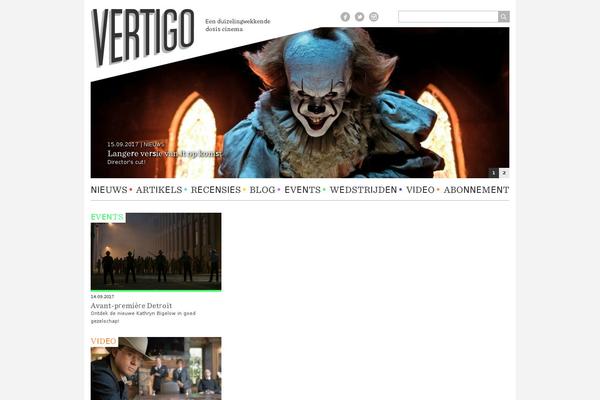
Task: Click the NIEUWS tag in the banner
Action: [x=154, y=144]
